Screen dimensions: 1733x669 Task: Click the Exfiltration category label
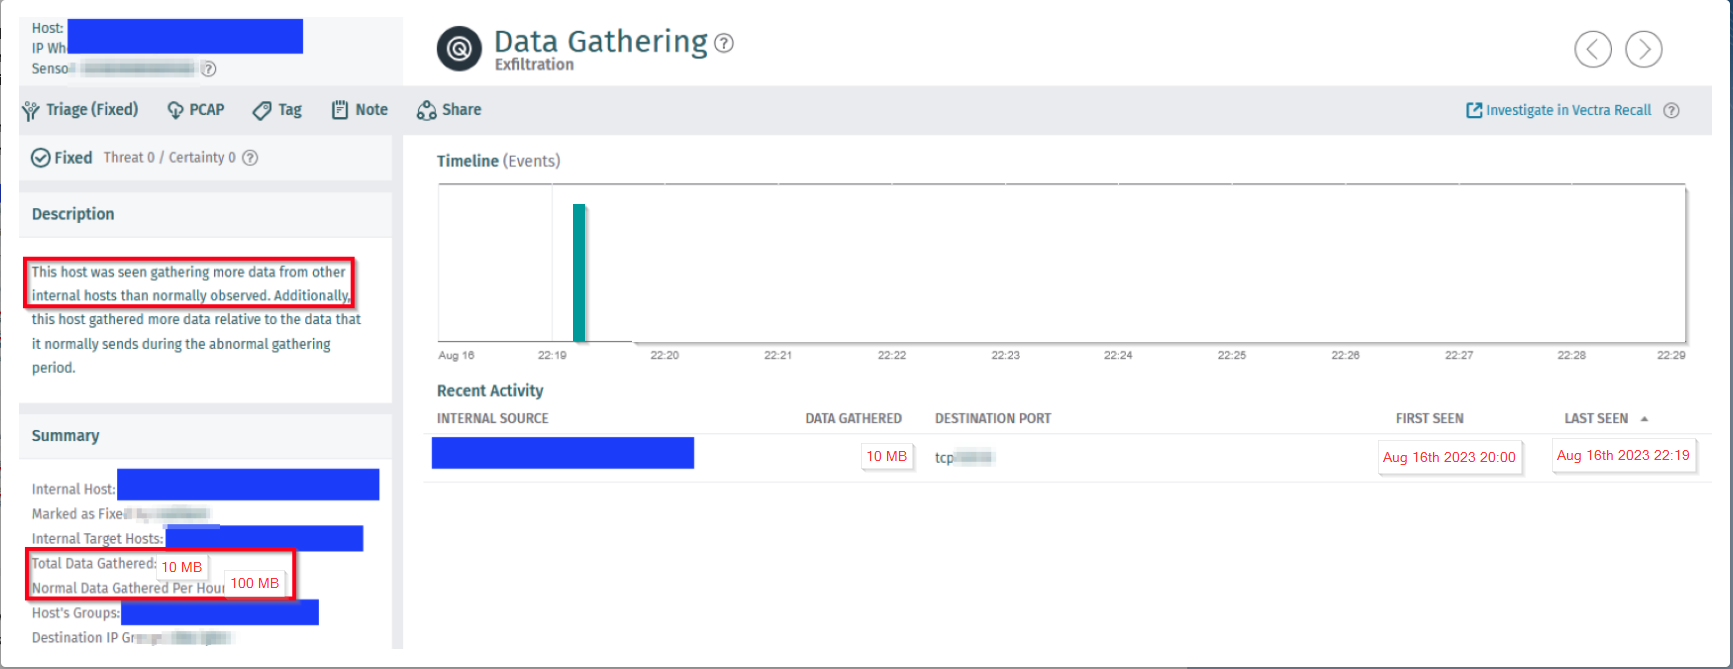pyautogui.click(x=534, y=65)
